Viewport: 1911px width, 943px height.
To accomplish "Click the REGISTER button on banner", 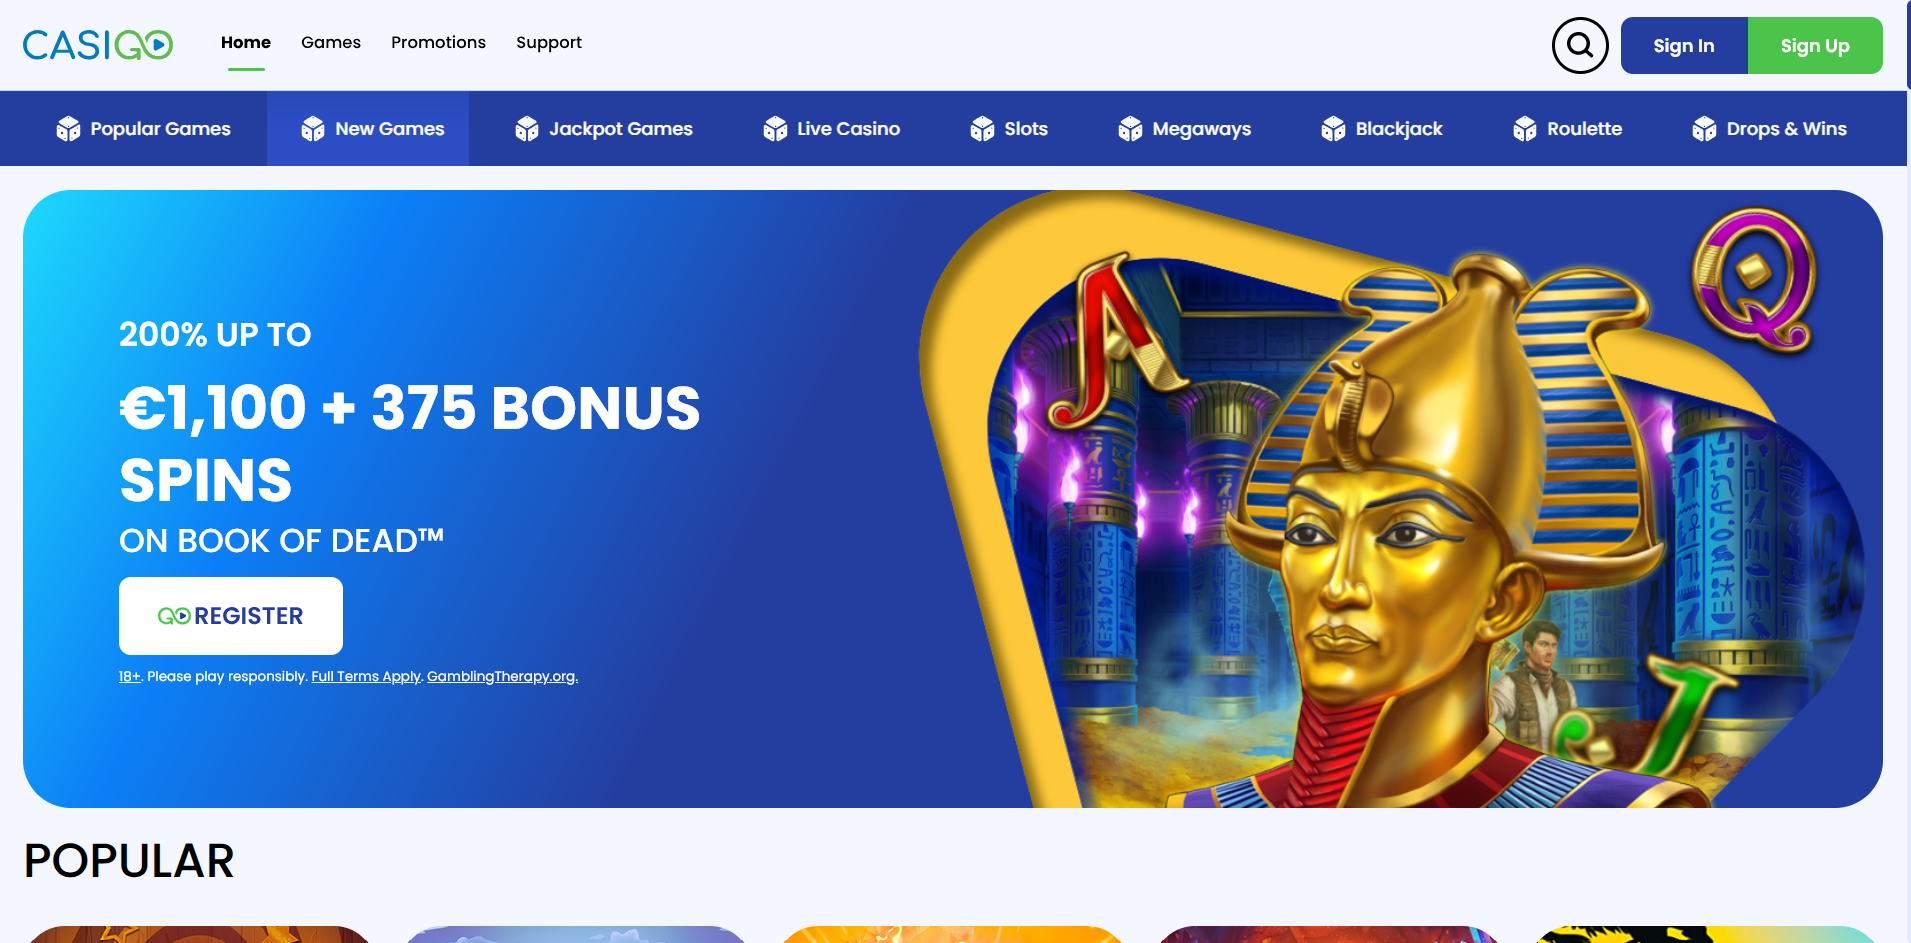I will click(x=231, y=616).
